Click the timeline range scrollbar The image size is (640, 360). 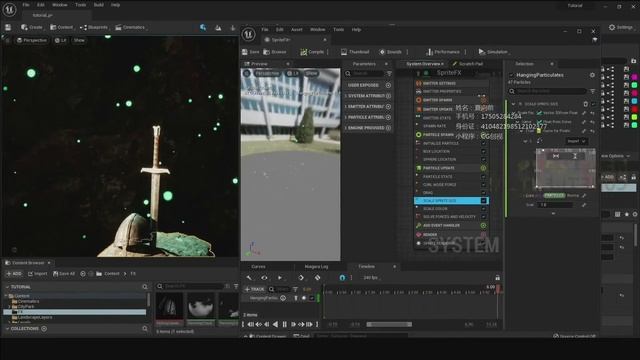pyautogui.click(x=389, y=324)
